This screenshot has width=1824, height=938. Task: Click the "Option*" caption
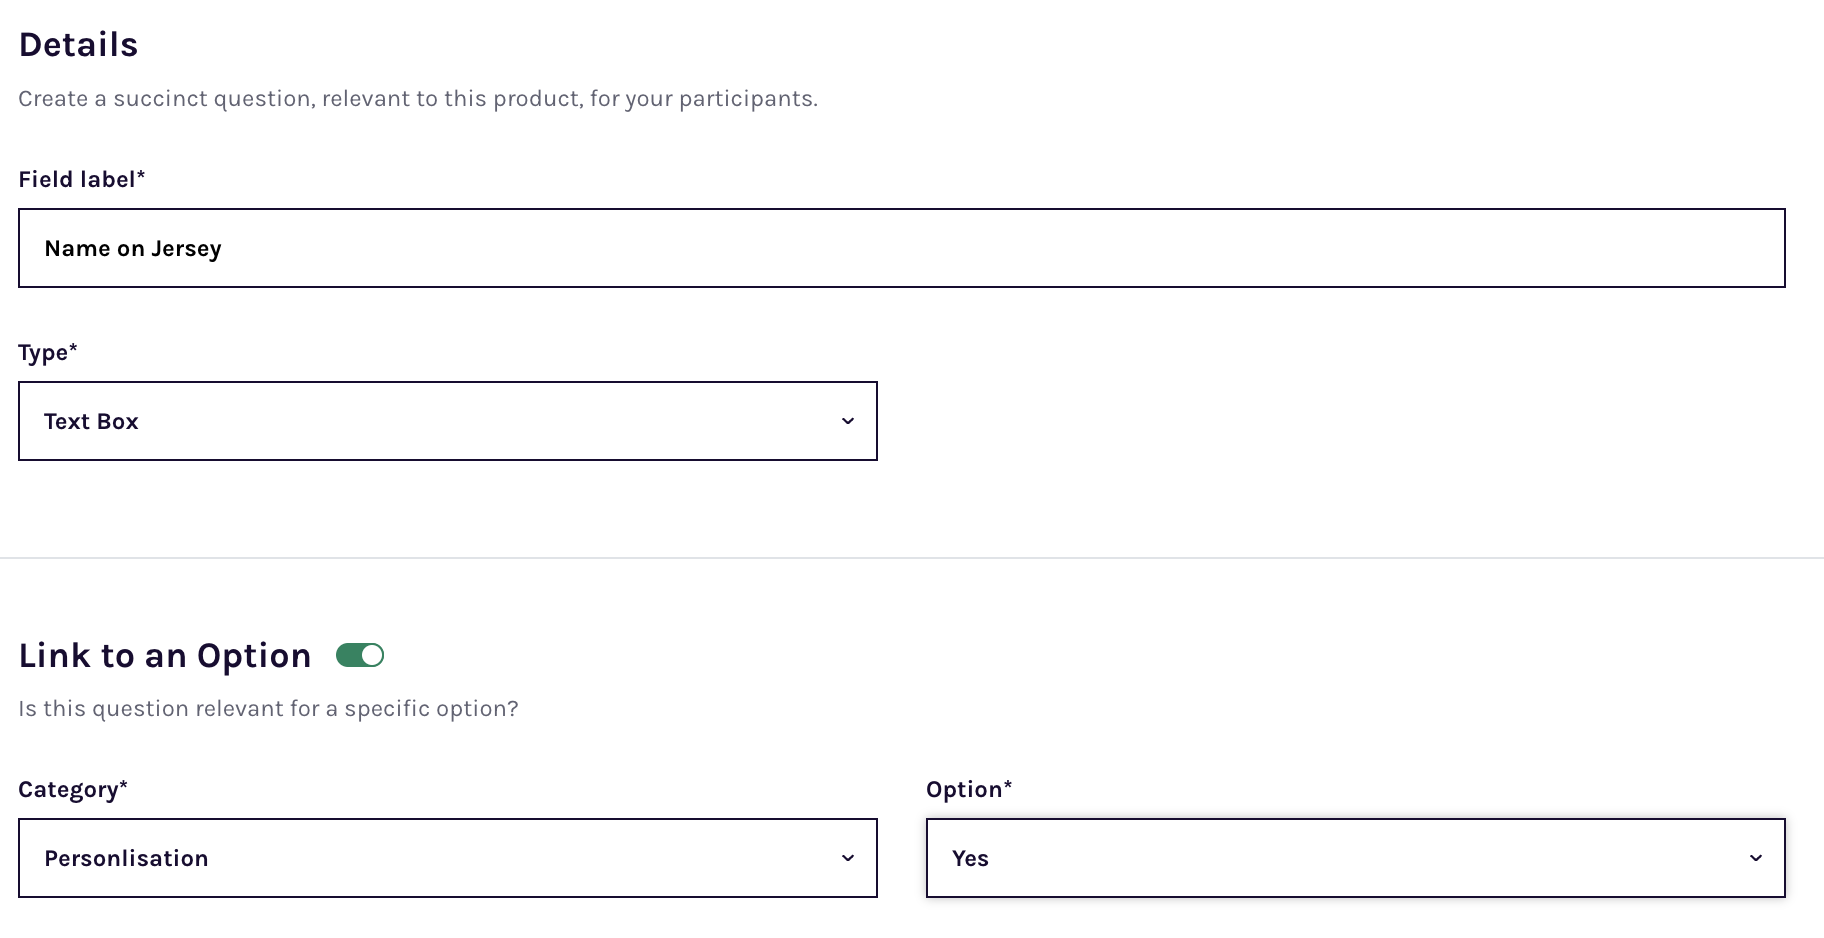point(969,789)
